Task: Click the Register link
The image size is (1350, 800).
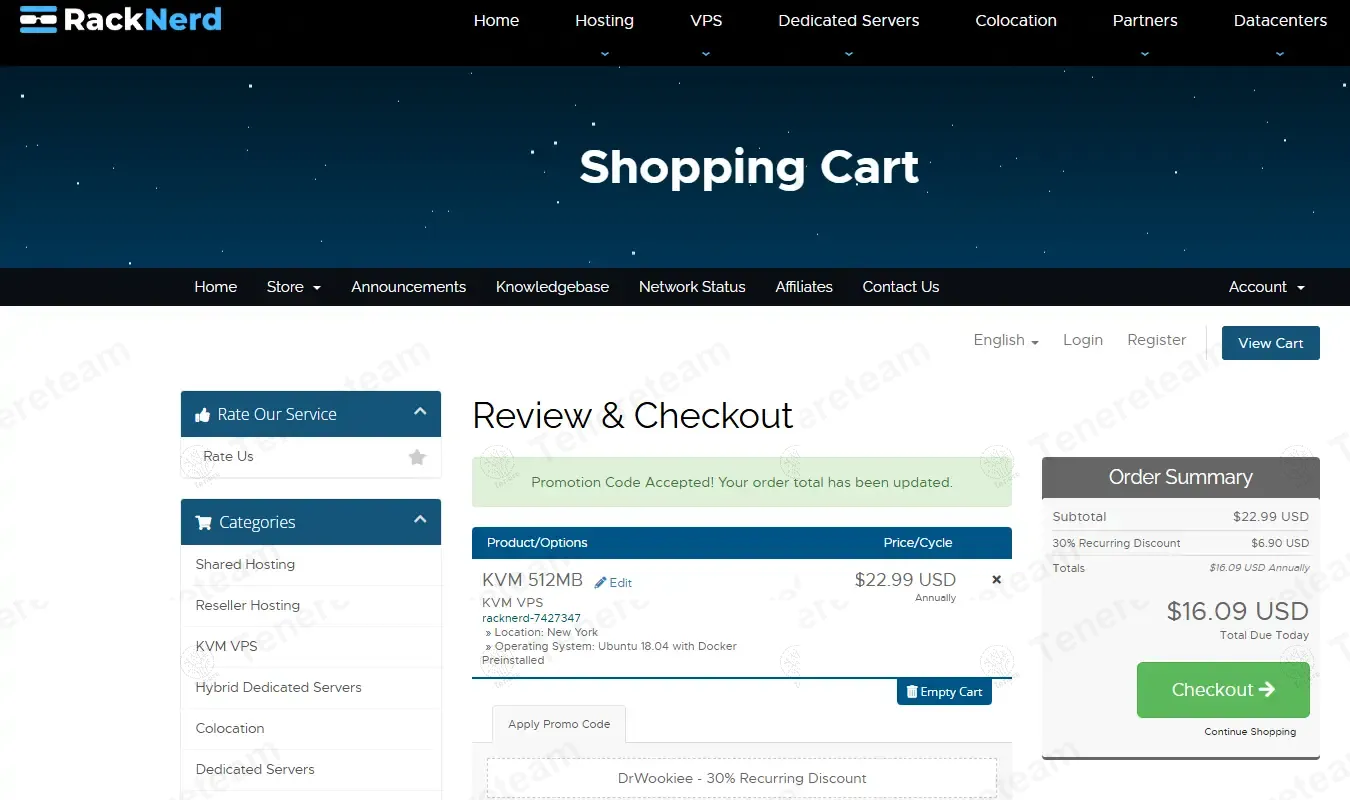Action: click(x=1157, y=340)
